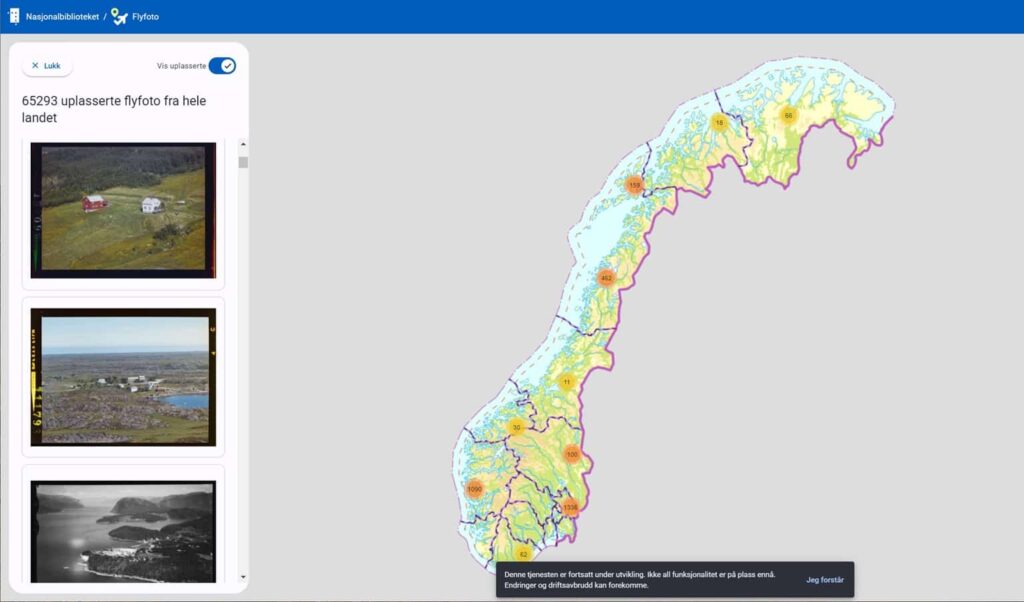Screen dimensions: 1024x602
Task: Click the cluster marker labeled 11
Action: click(566, 382)
